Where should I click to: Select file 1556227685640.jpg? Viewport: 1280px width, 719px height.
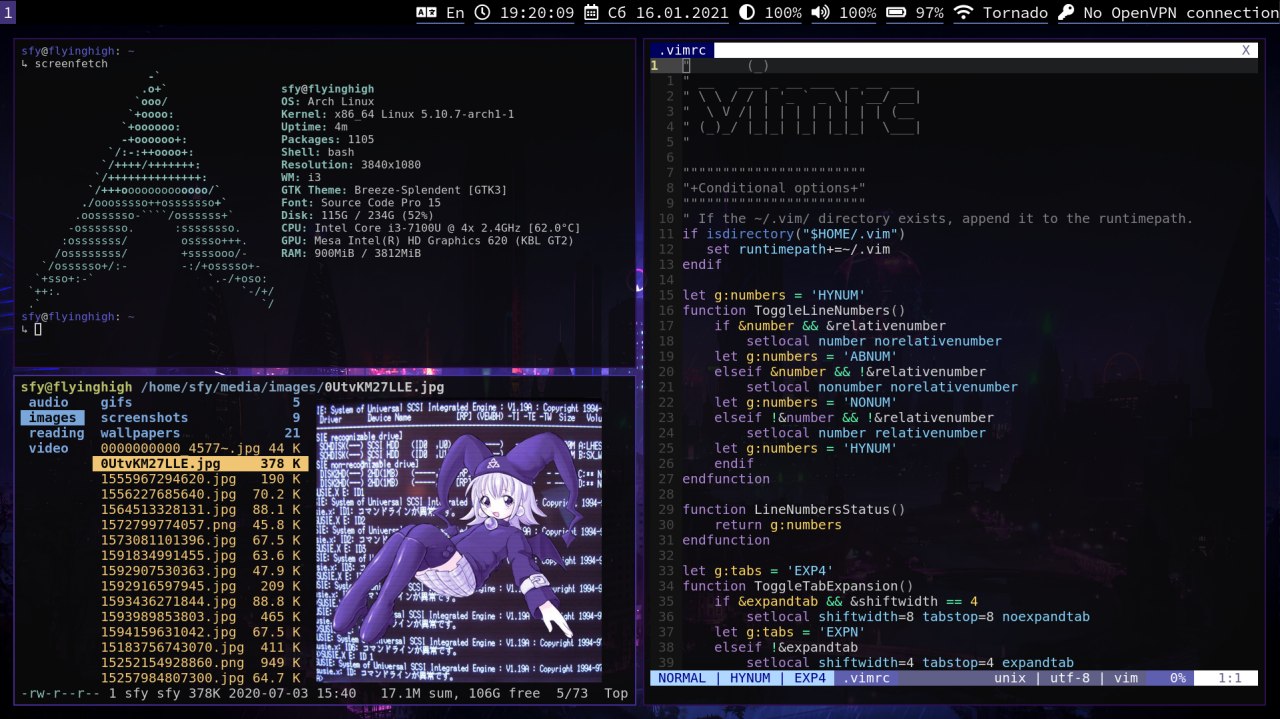click(x=200, y=494)
